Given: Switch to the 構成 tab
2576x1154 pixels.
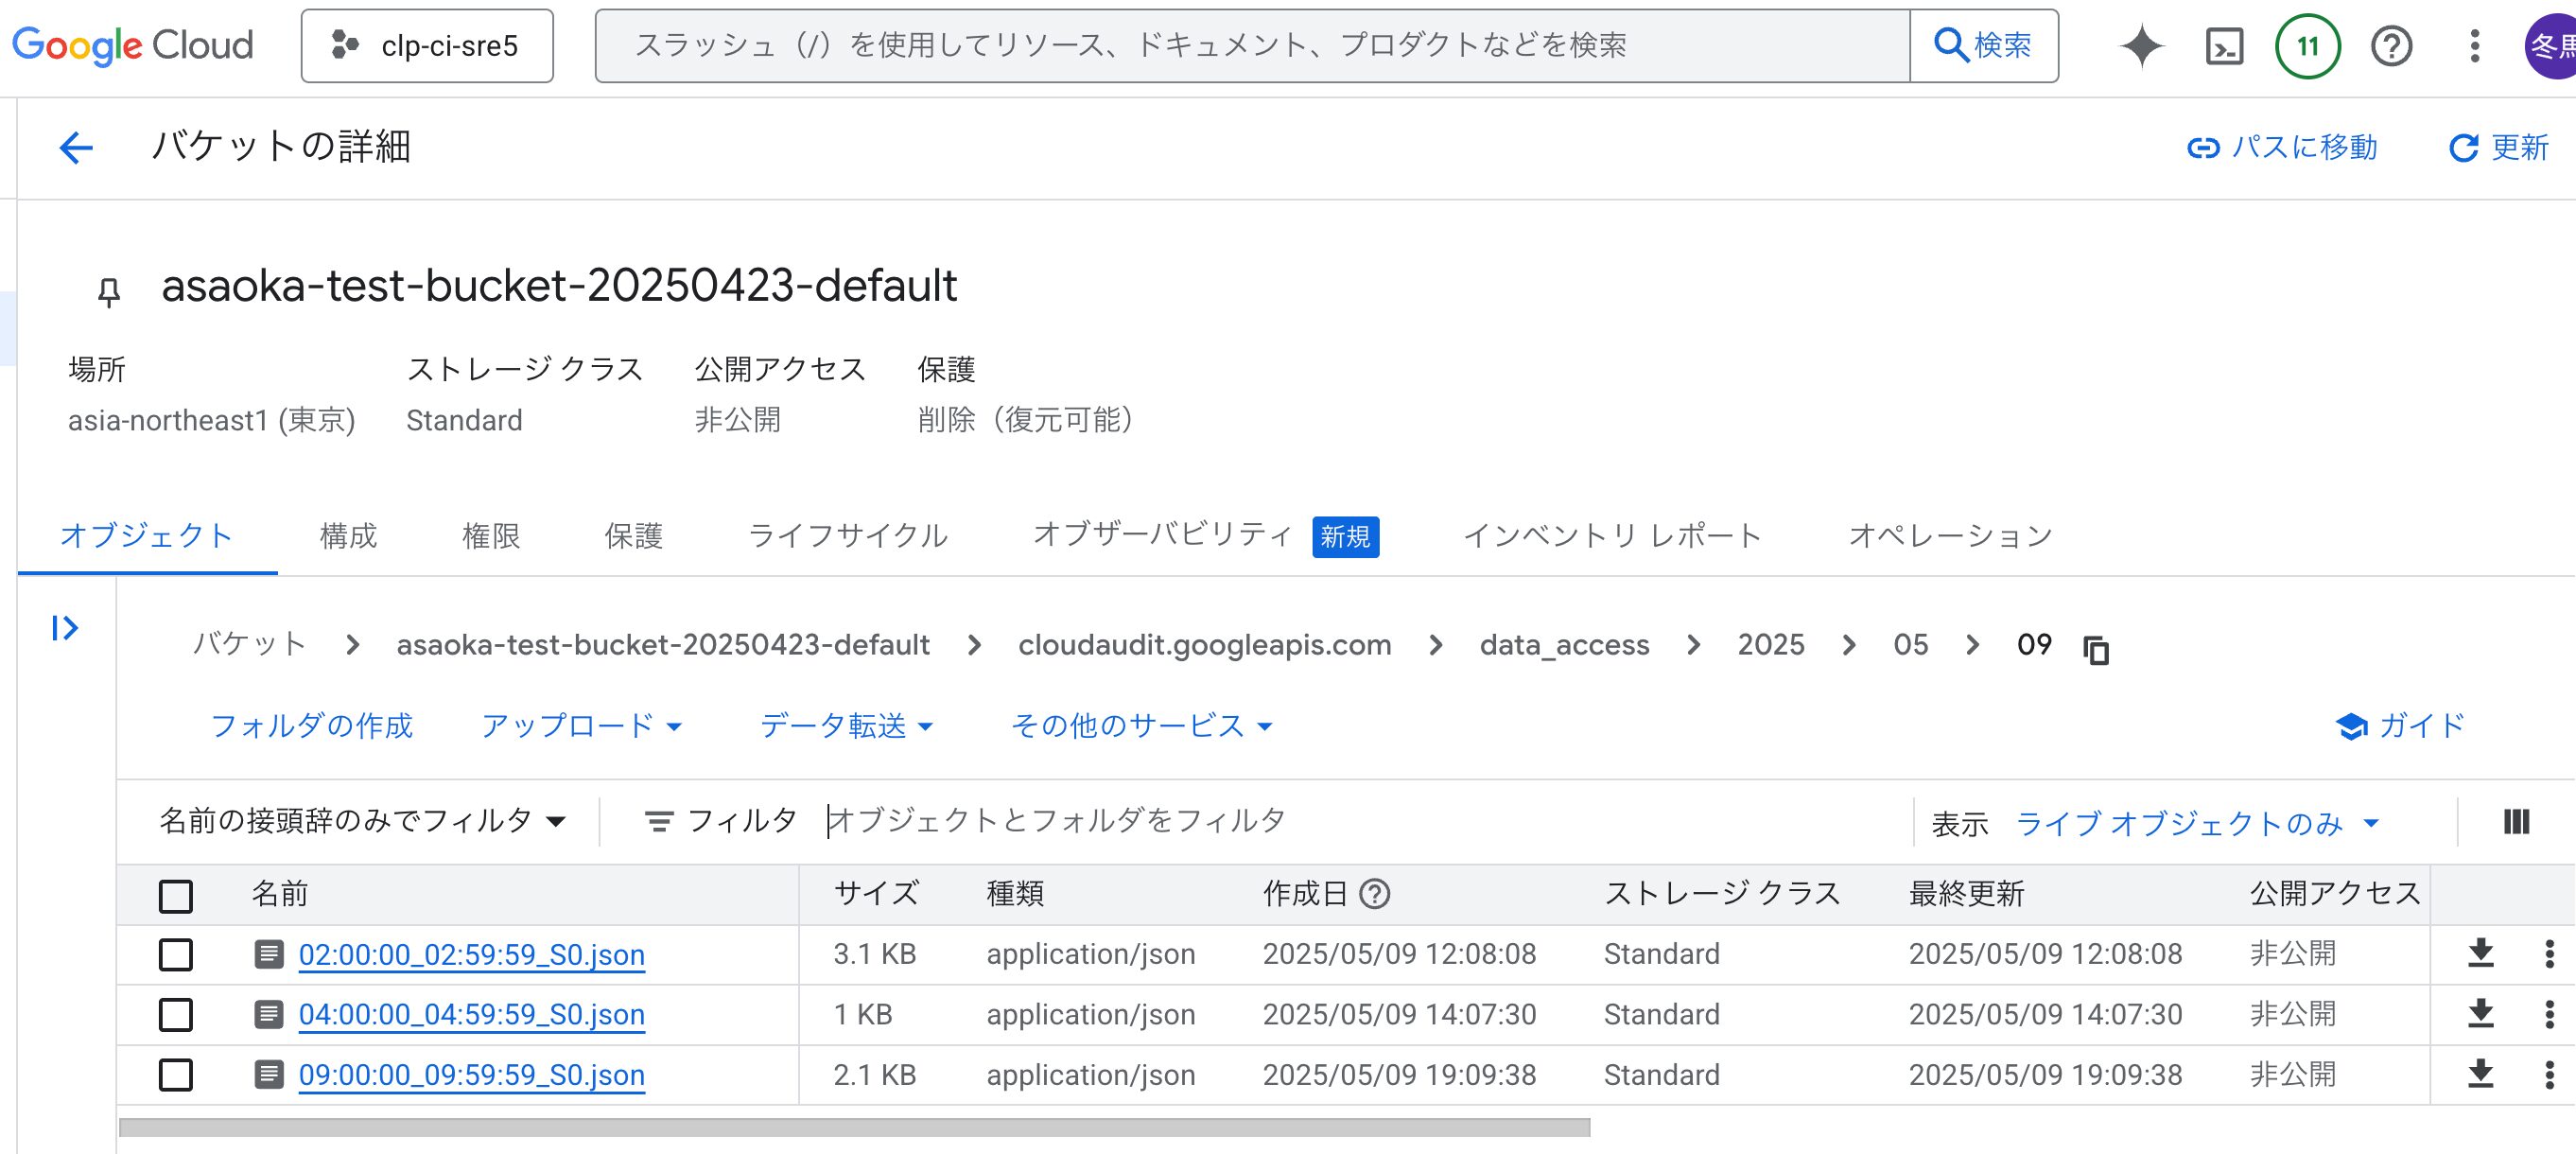Looking at the screenshot, I should 348,536.
